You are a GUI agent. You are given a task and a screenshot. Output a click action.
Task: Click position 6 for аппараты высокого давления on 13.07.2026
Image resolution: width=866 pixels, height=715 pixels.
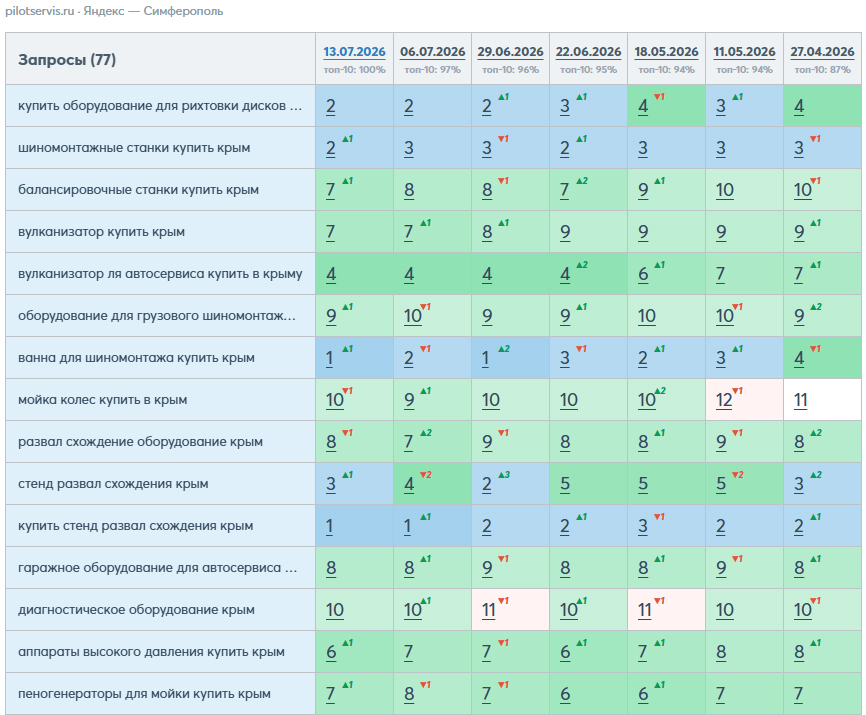(331, 652)
